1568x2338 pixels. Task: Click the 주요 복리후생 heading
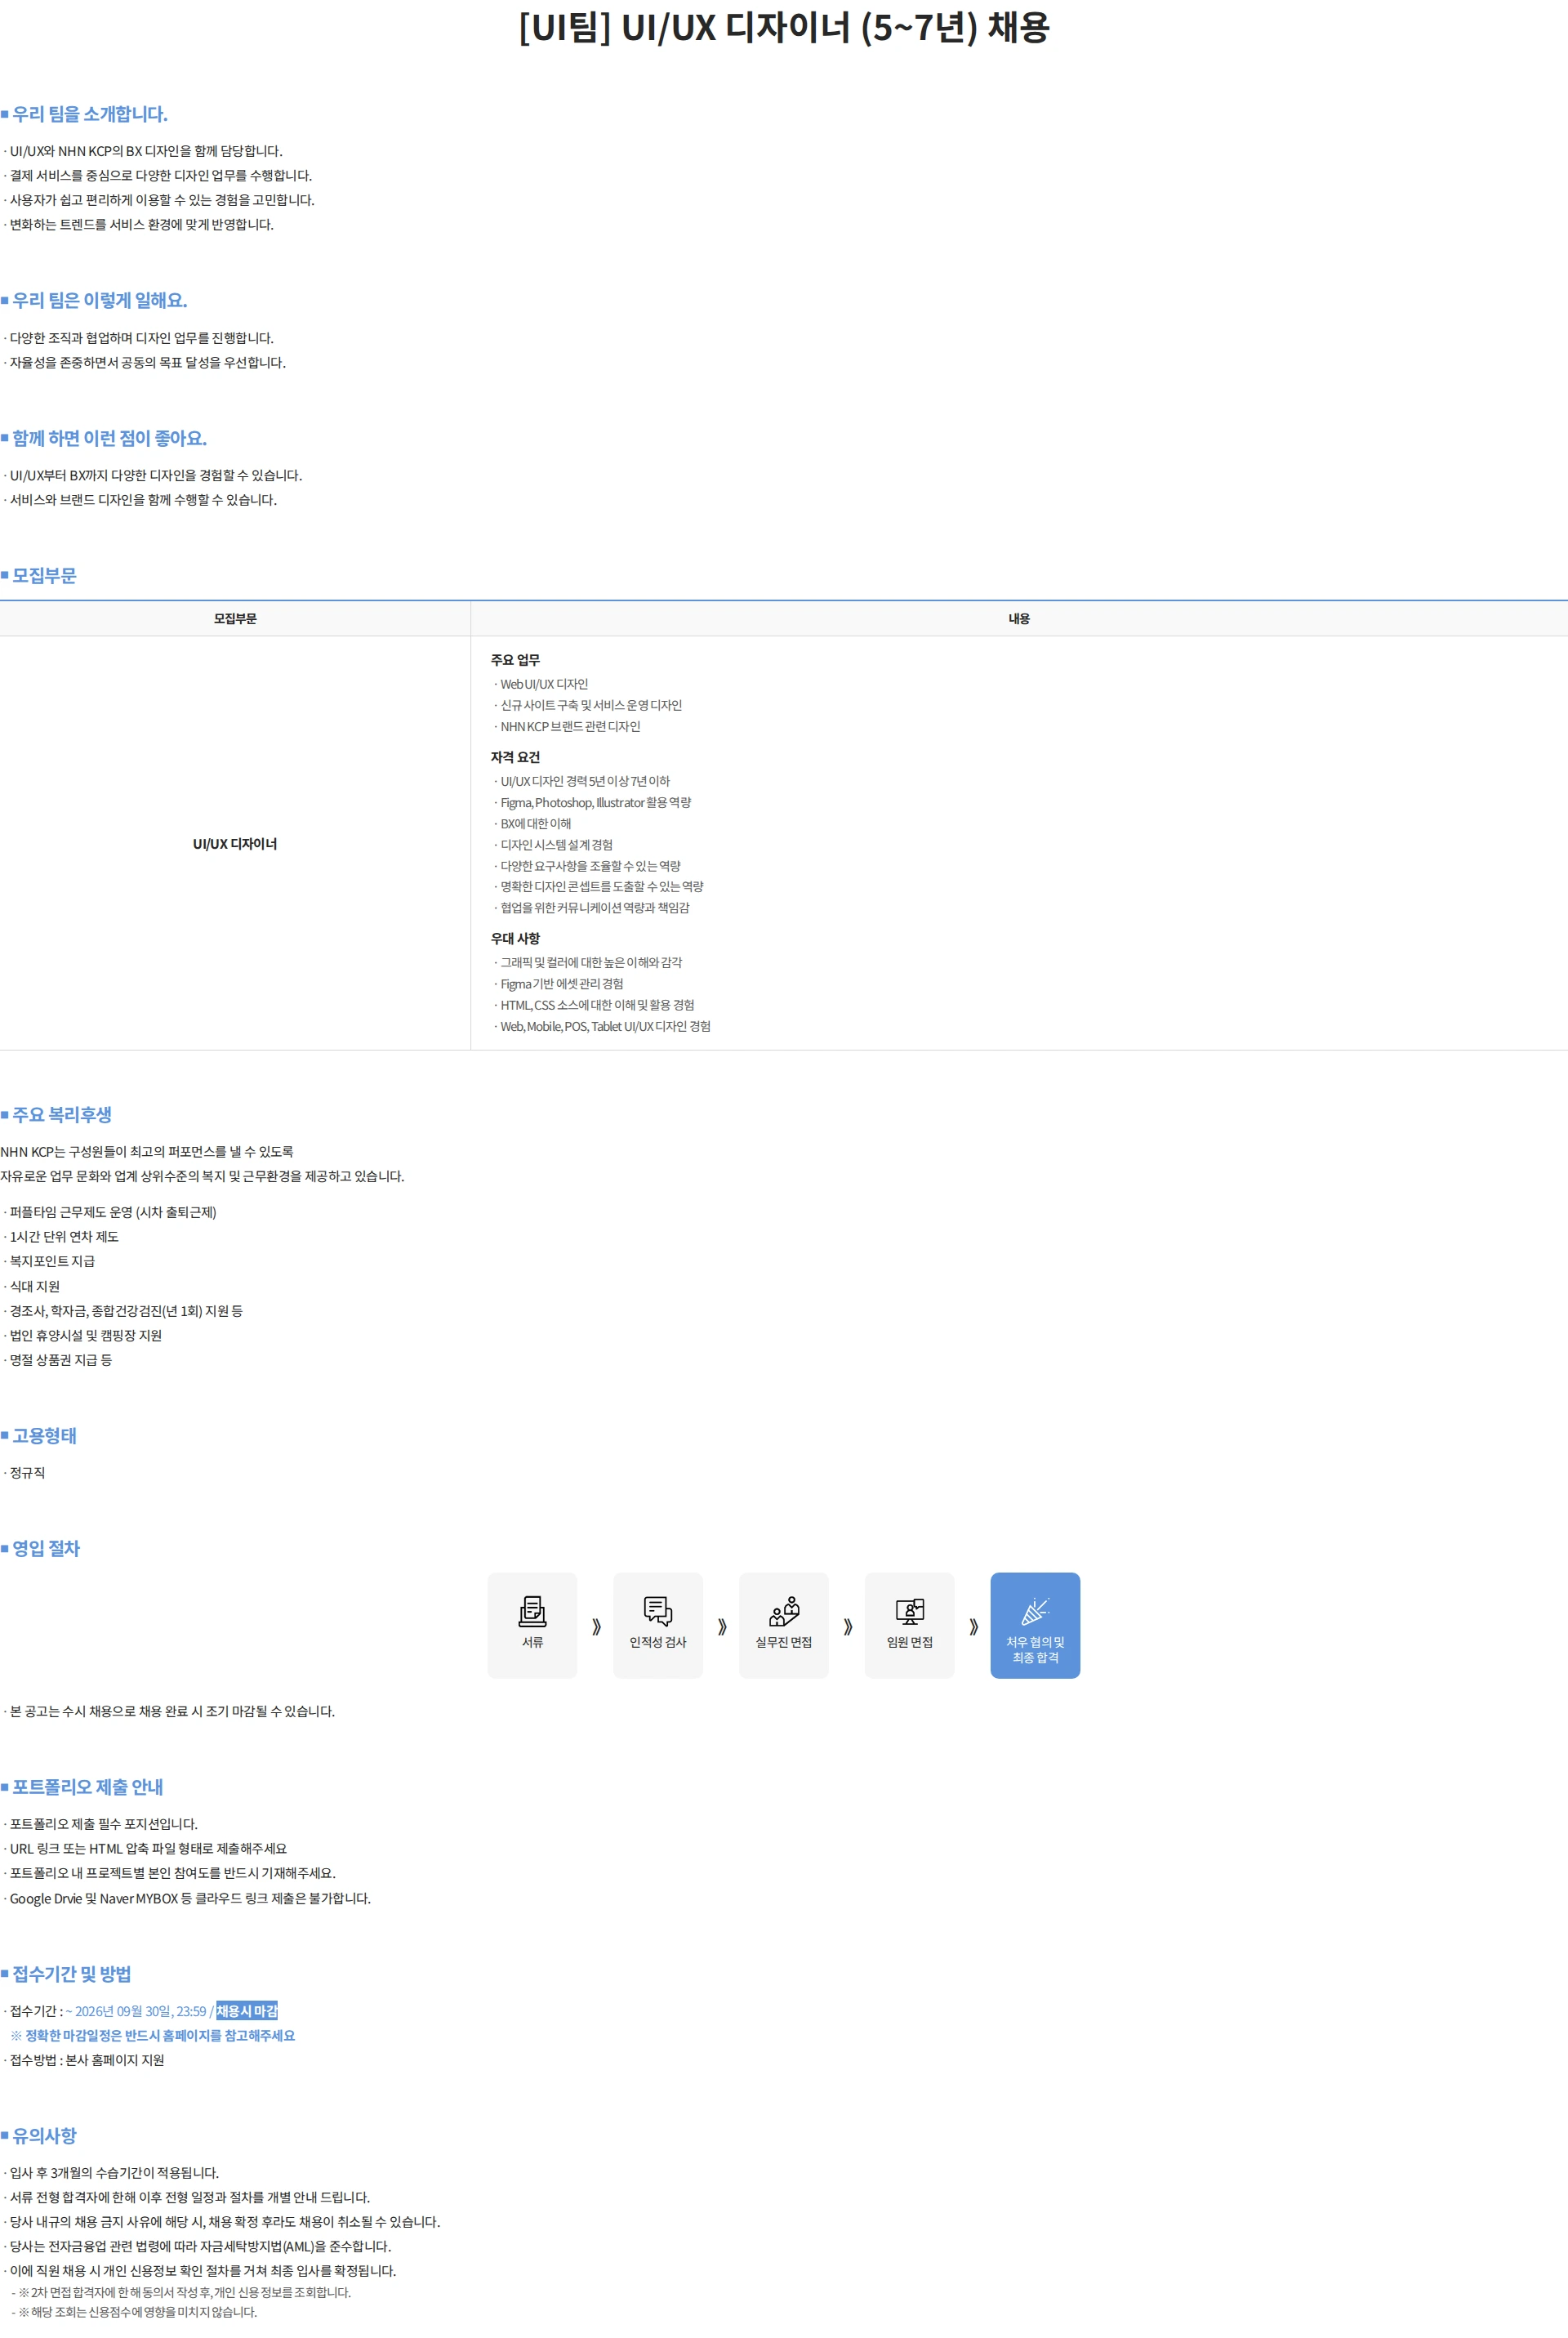tap(62, 1114)
